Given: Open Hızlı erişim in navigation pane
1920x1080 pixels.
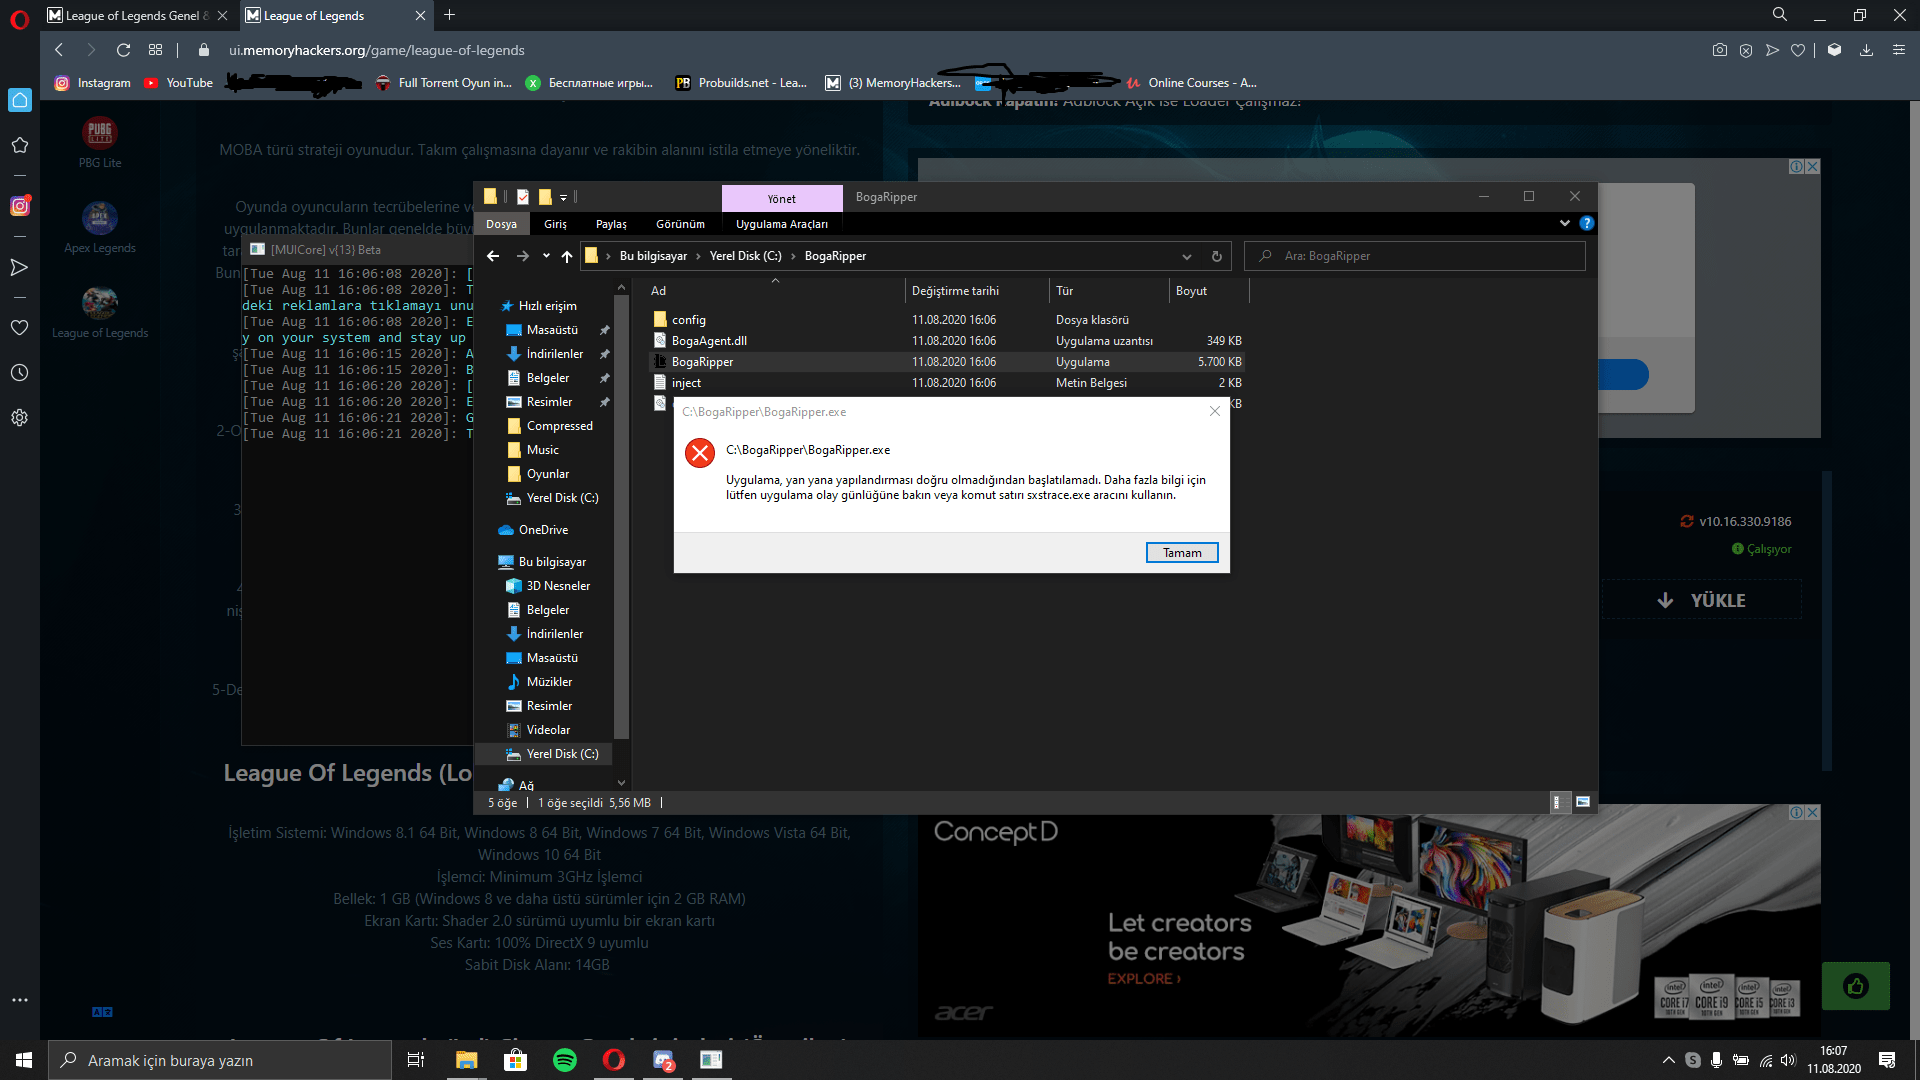Looking at the screenshot, I should click(x=547, y=306).
